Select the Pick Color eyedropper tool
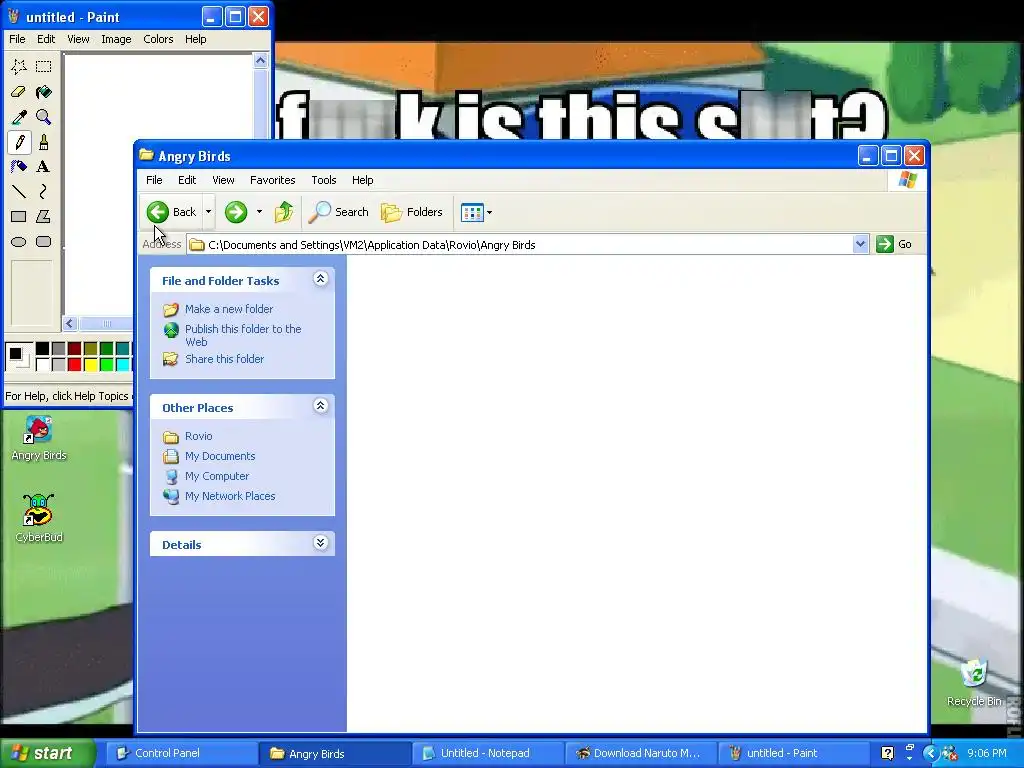This screenshot has width=1024, height=768. coord(19,117)
